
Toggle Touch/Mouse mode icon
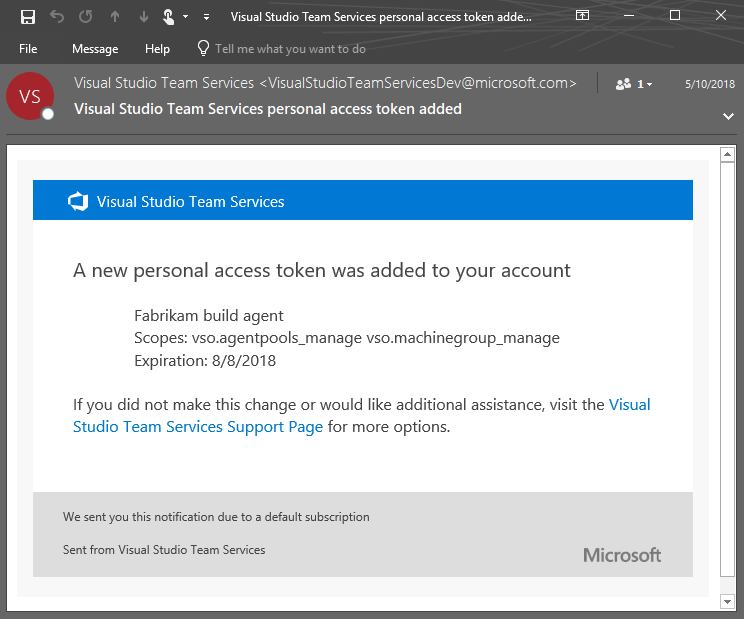[x=169, y=16]
